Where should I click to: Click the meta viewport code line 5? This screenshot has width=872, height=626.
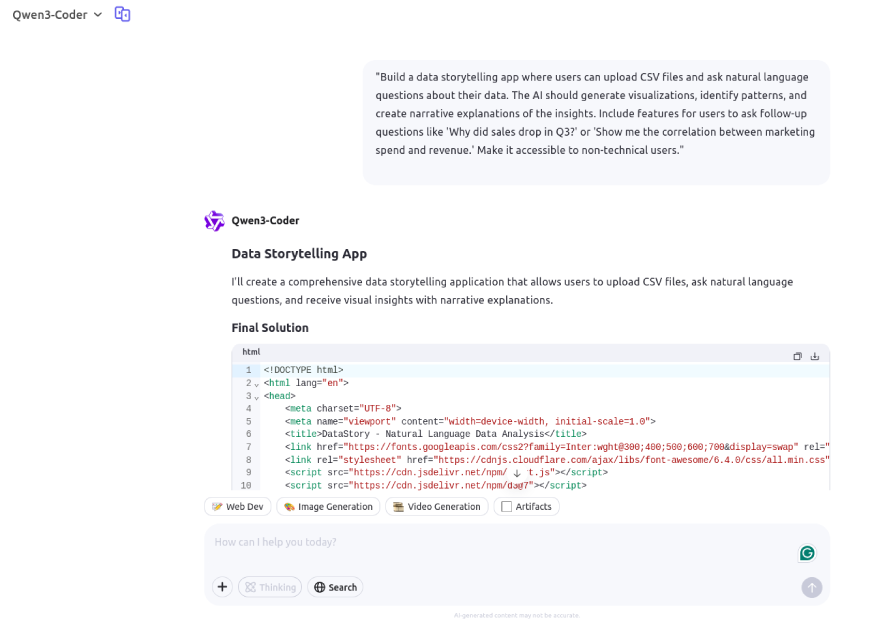tap(470, 421)
